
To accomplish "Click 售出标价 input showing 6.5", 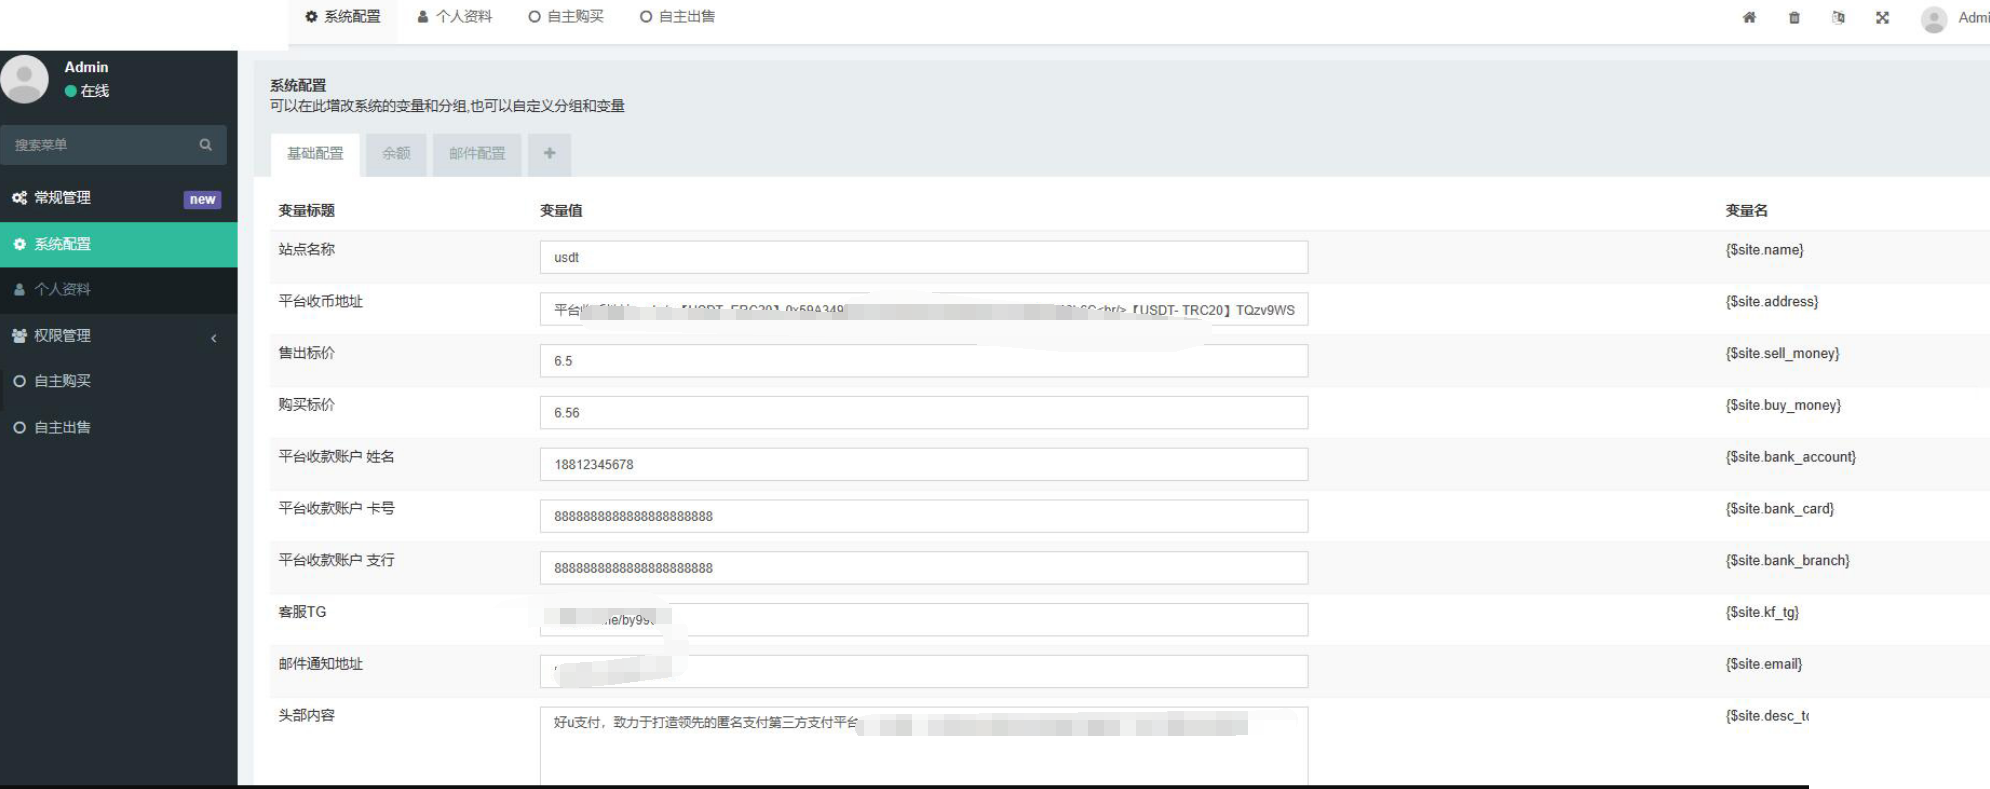I will pos(924,361).
